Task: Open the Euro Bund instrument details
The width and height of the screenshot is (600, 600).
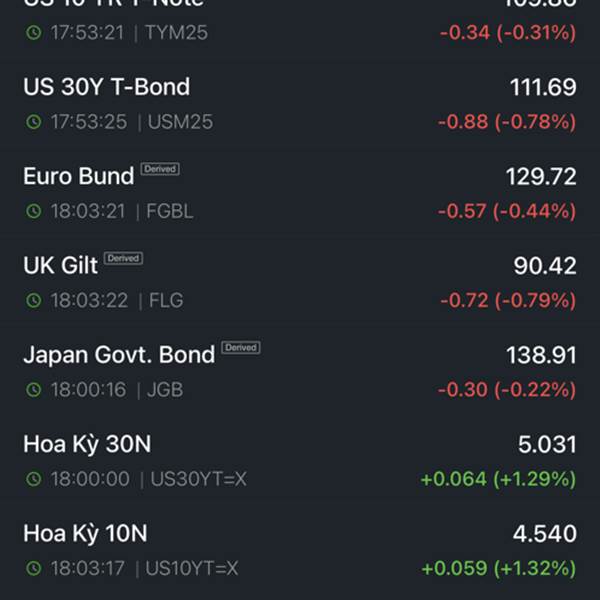Action: pos(300,193)
